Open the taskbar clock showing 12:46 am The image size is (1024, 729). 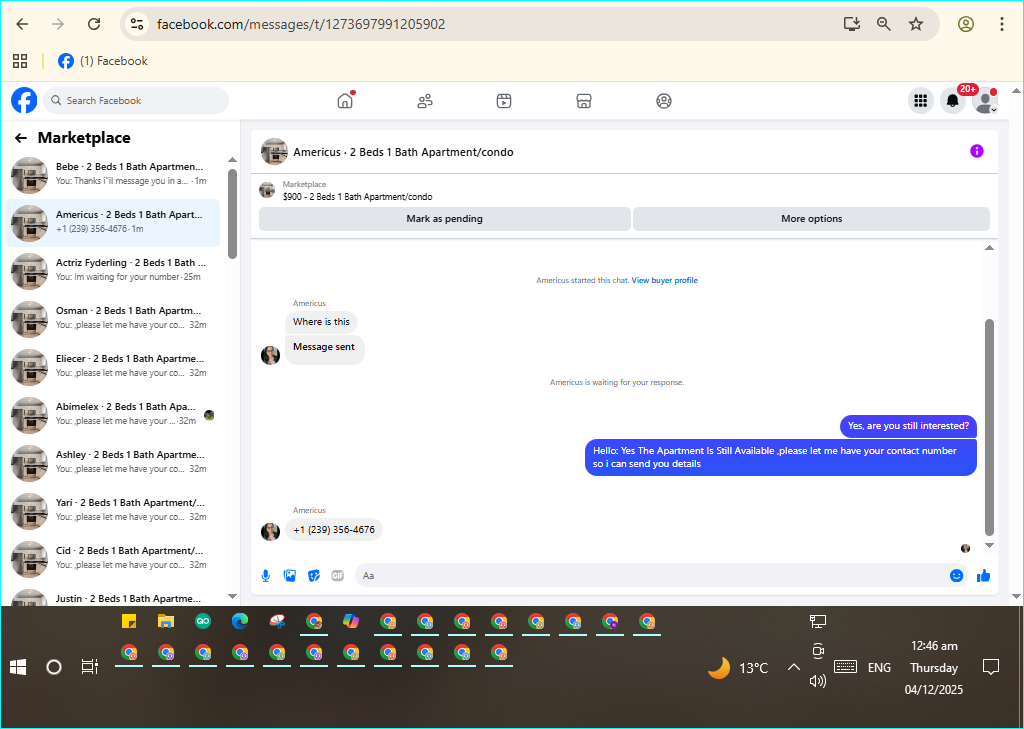point(934,668)
